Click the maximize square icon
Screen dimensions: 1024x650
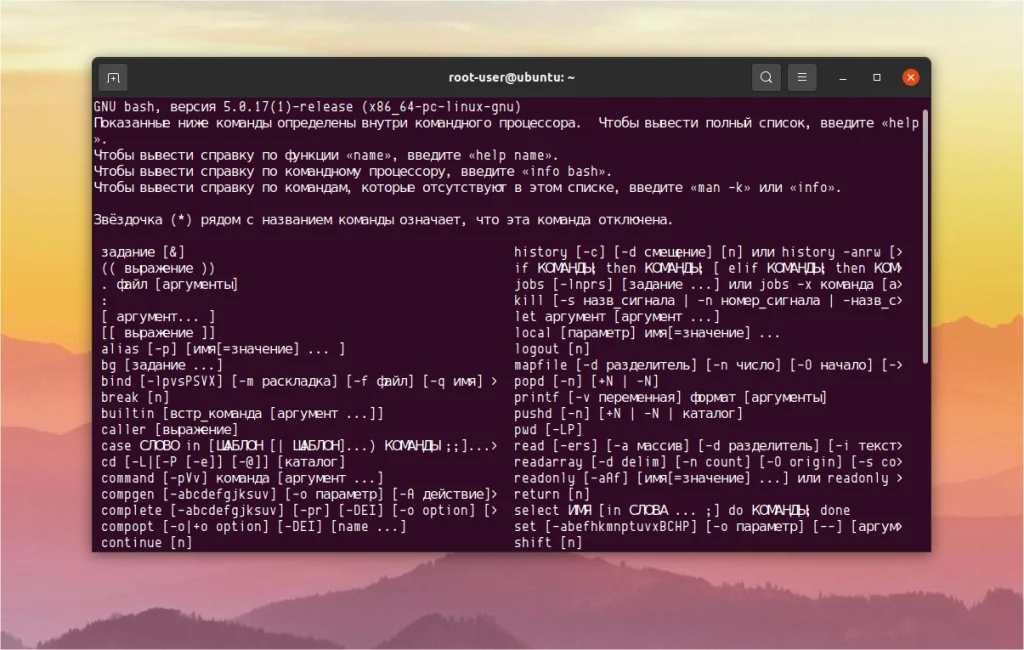[x=876, y=76]
